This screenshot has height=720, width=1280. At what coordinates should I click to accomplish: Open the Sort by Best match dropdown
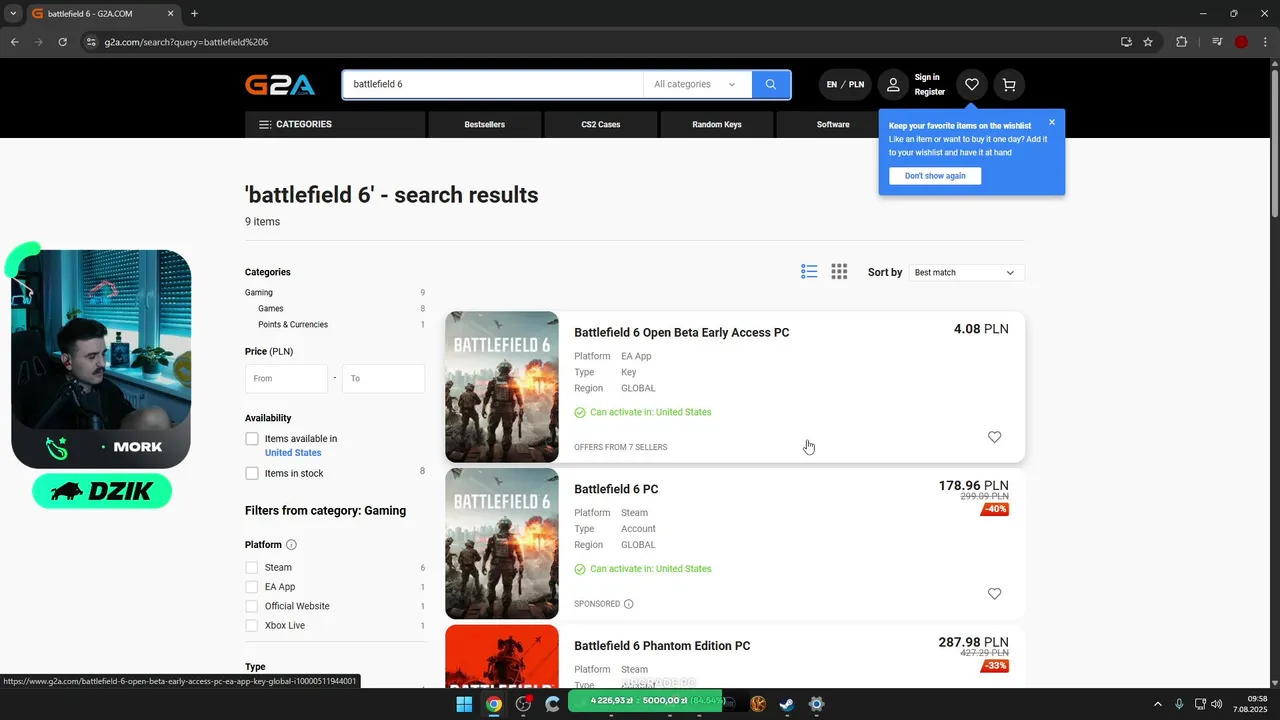pyautogui.click(x=966, y=272)
